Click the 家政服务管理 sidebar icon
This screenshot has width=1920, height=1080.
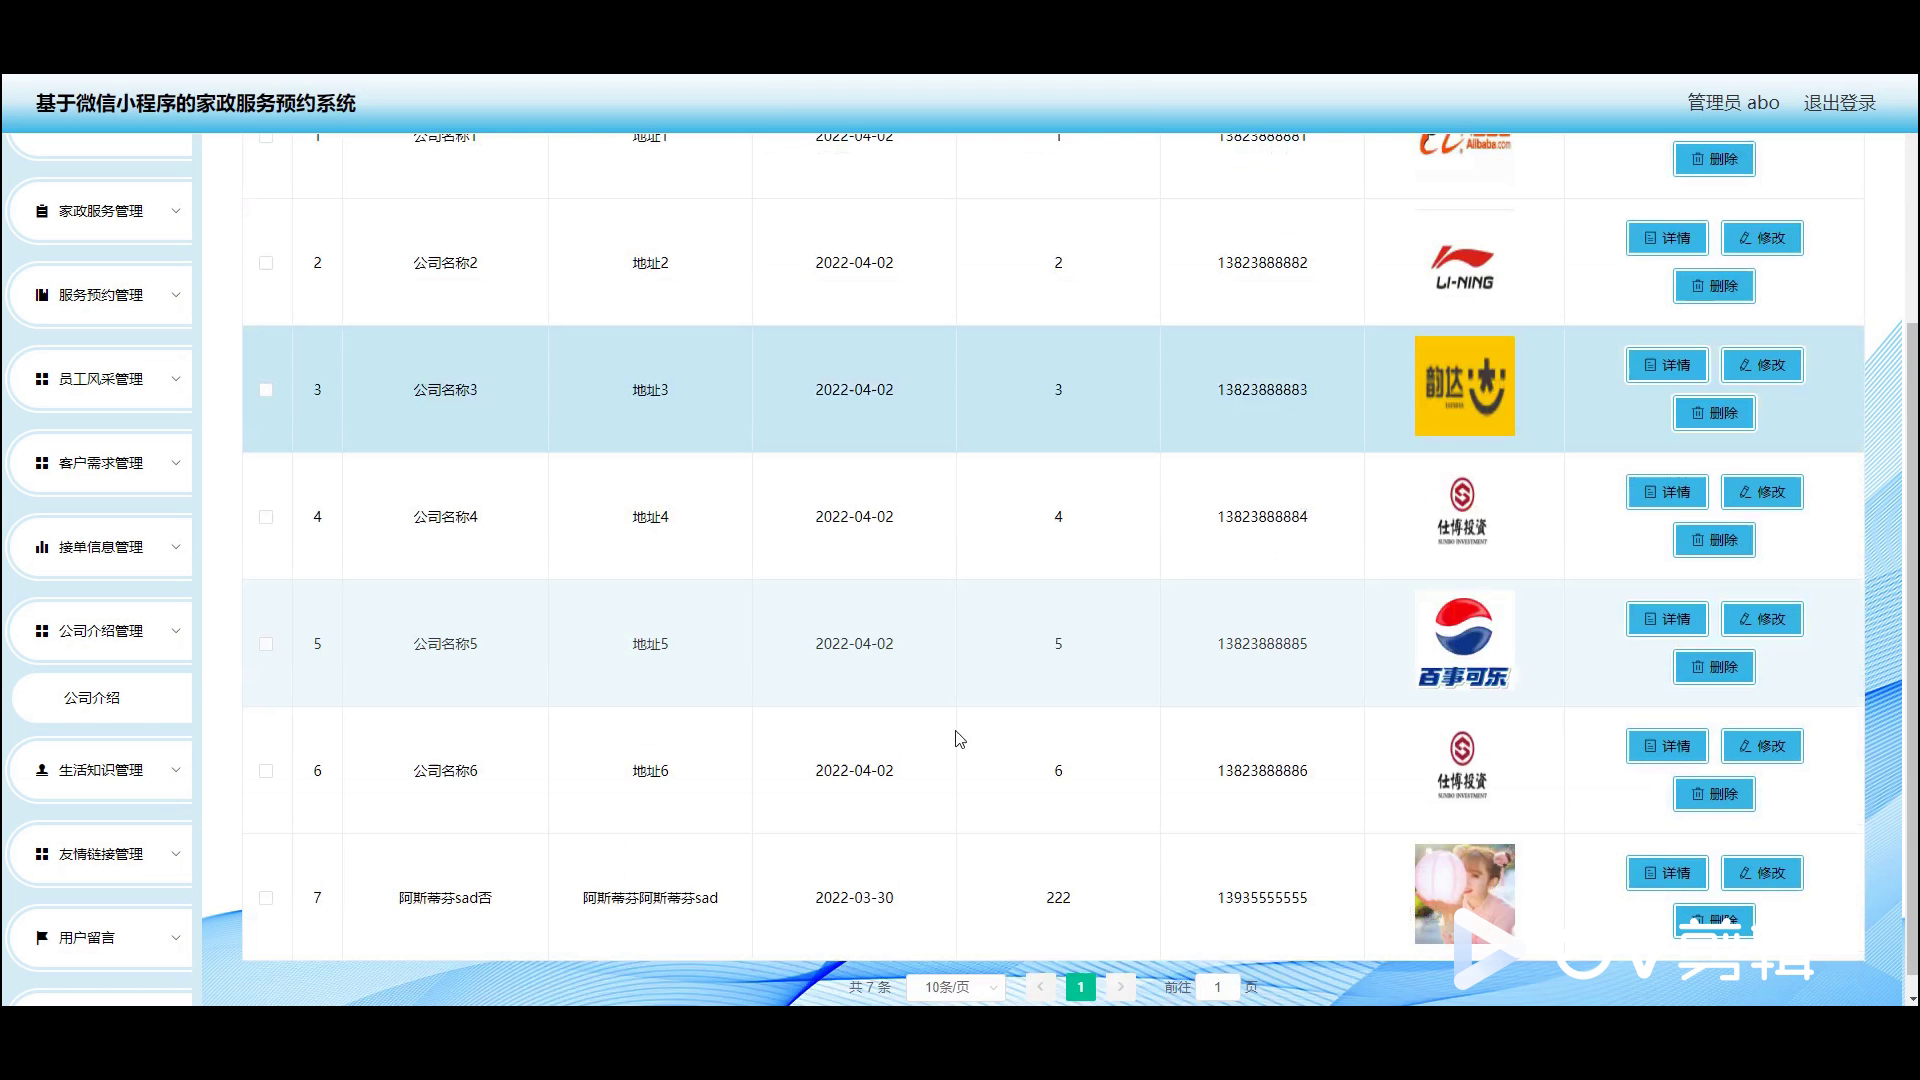42,211
